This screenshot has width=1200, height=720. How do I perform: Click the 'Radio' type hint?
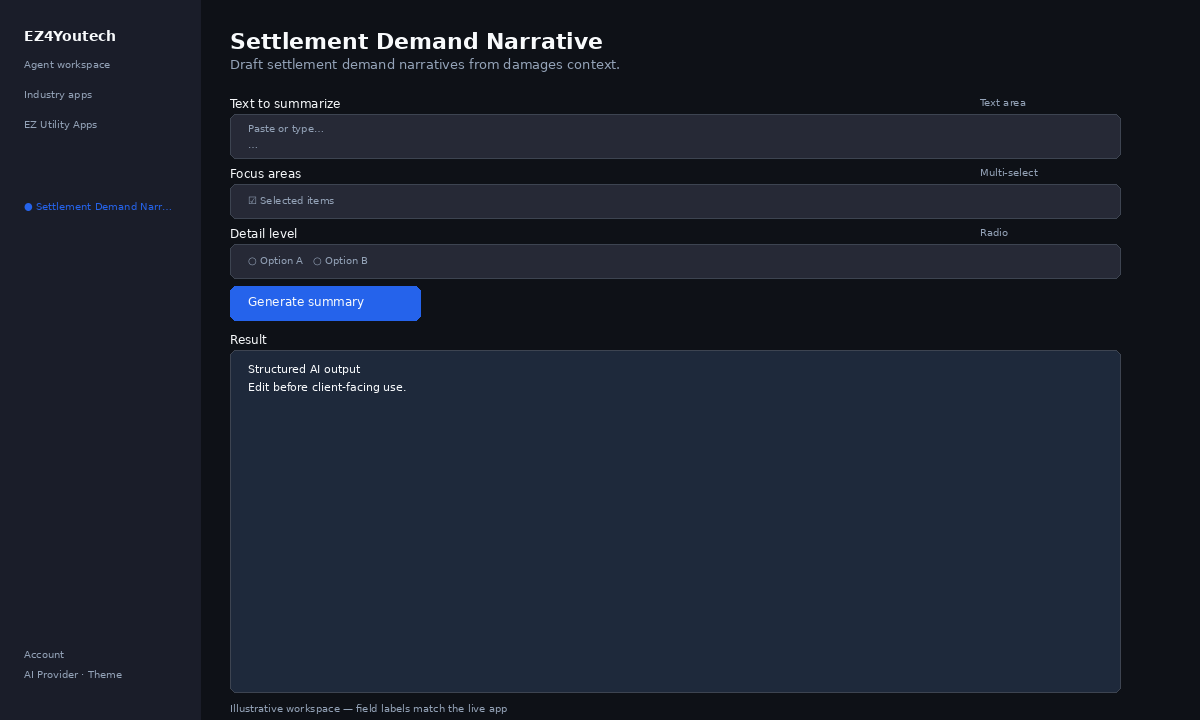tap(994, 233)
